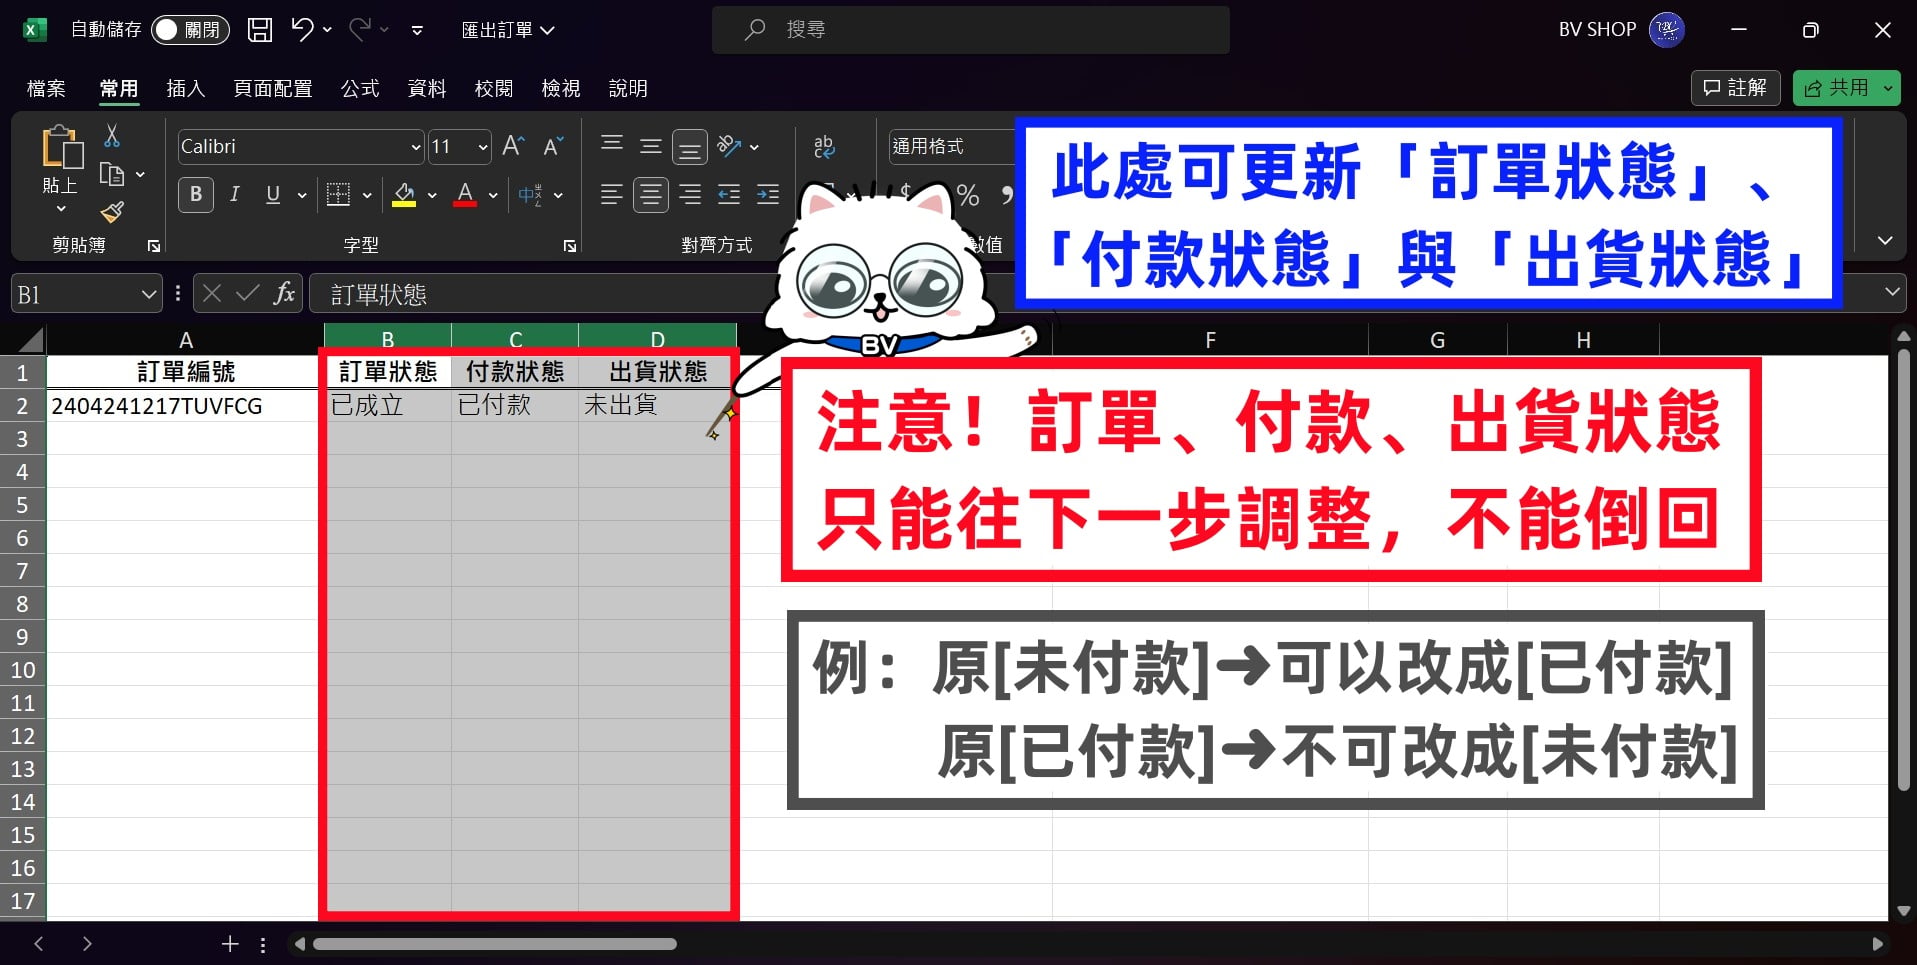Click the Redo arrow icon

(360, 30)
